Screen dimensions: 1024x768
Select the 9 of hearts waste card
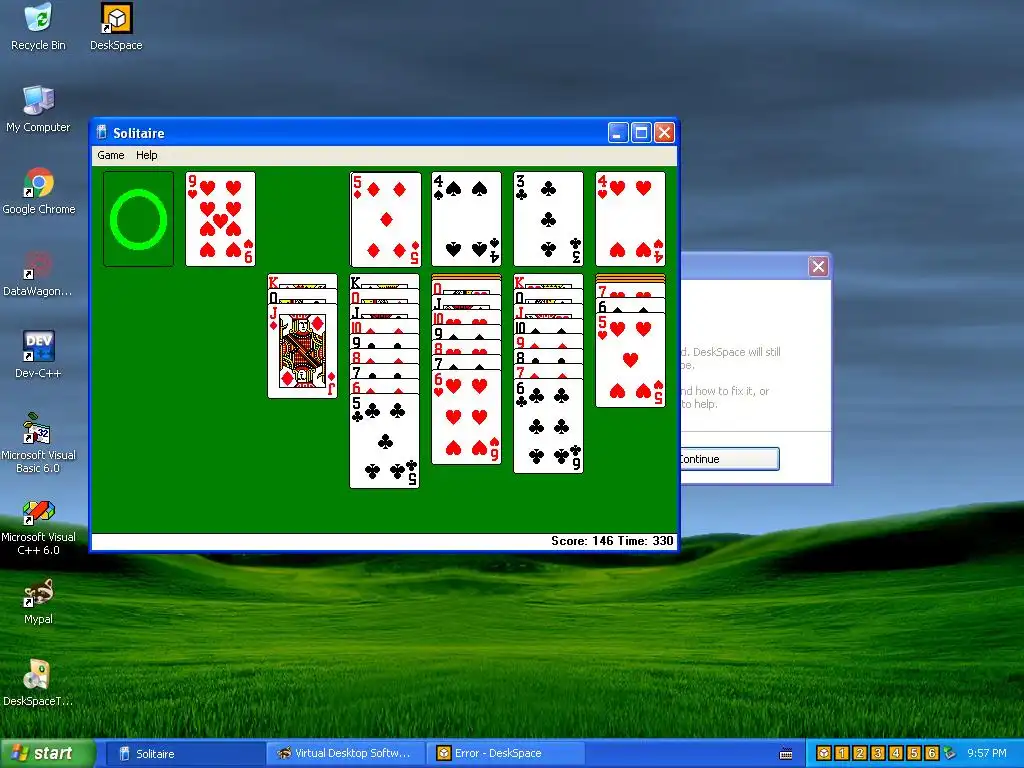point(221,219)
